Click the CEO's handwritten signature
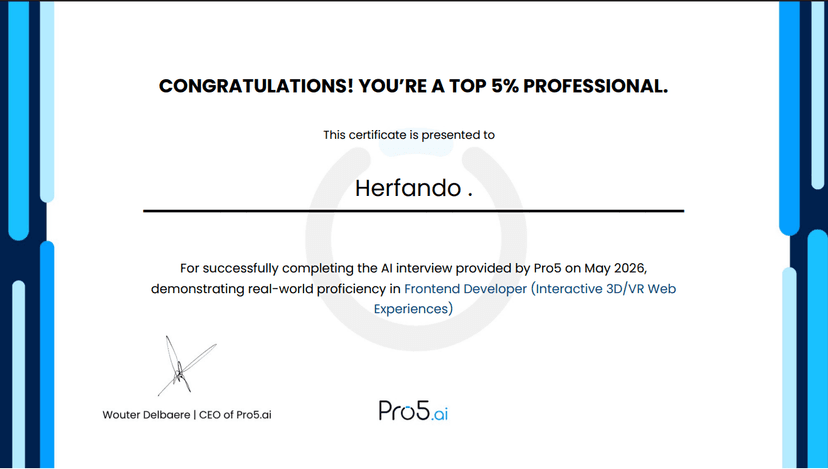The image size is (828, 469). point(187,365)
